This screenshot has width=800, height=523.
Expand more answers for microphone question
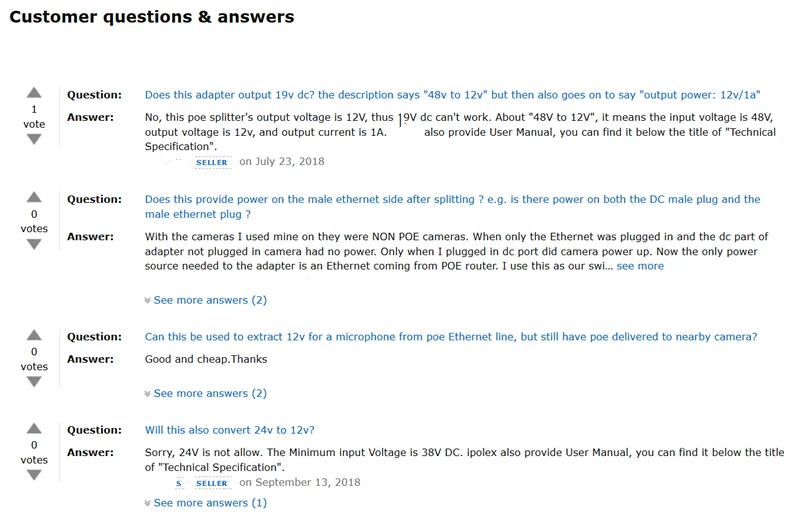coord(206,393)
